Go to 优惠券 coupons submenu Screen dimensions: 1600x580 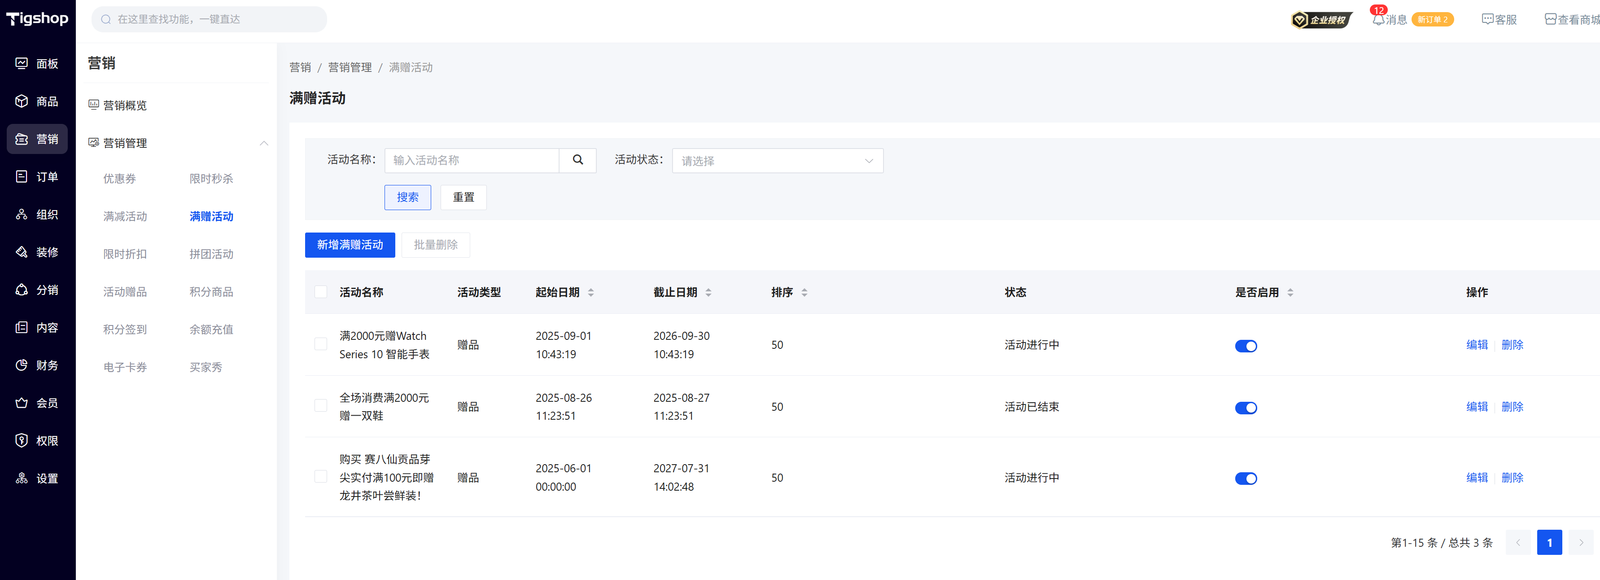coord(119,179)
